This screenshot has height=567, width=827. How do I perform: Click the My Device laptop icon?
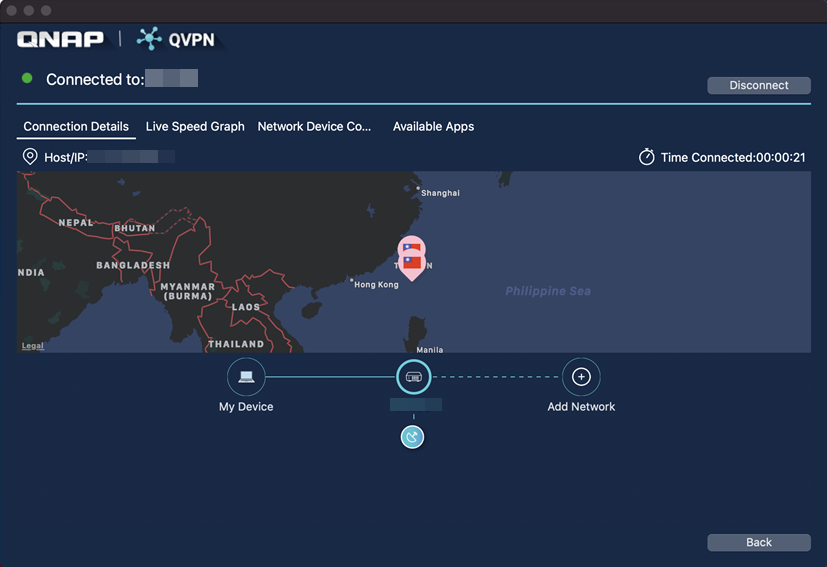tap(246, 377)
